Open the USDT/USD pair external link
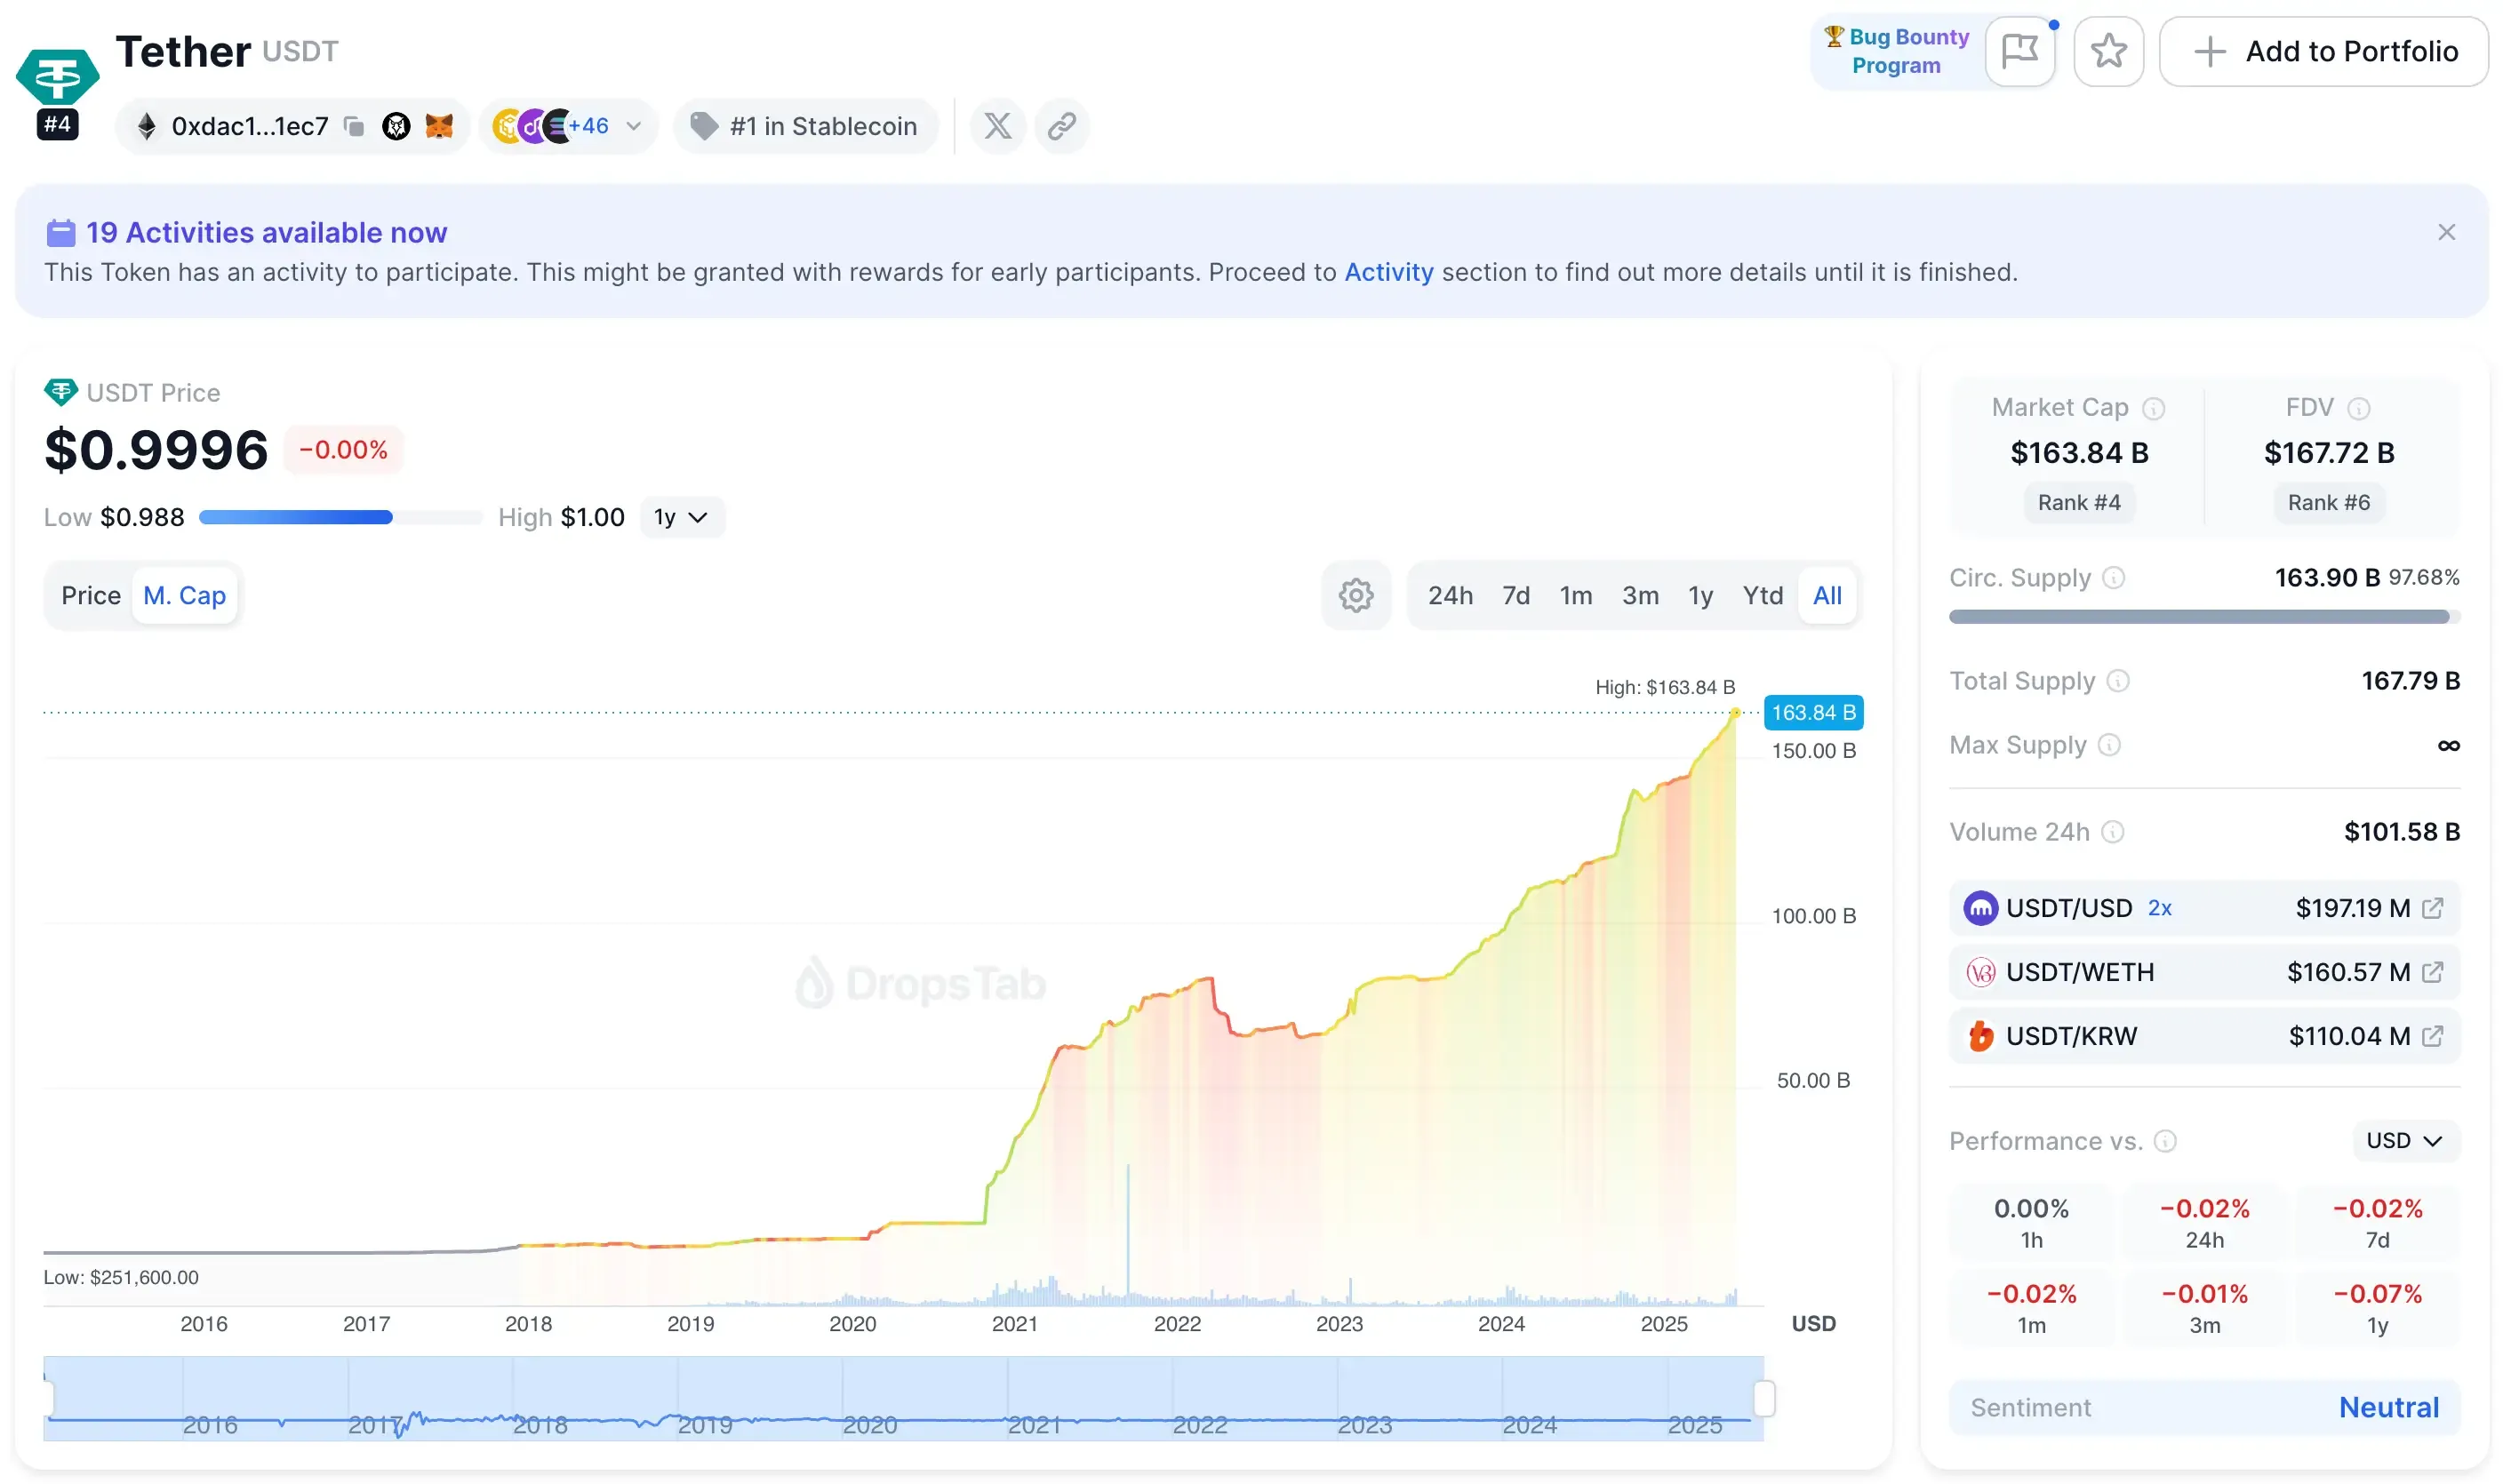2503x1484 pixels. tap(2432, 907)
